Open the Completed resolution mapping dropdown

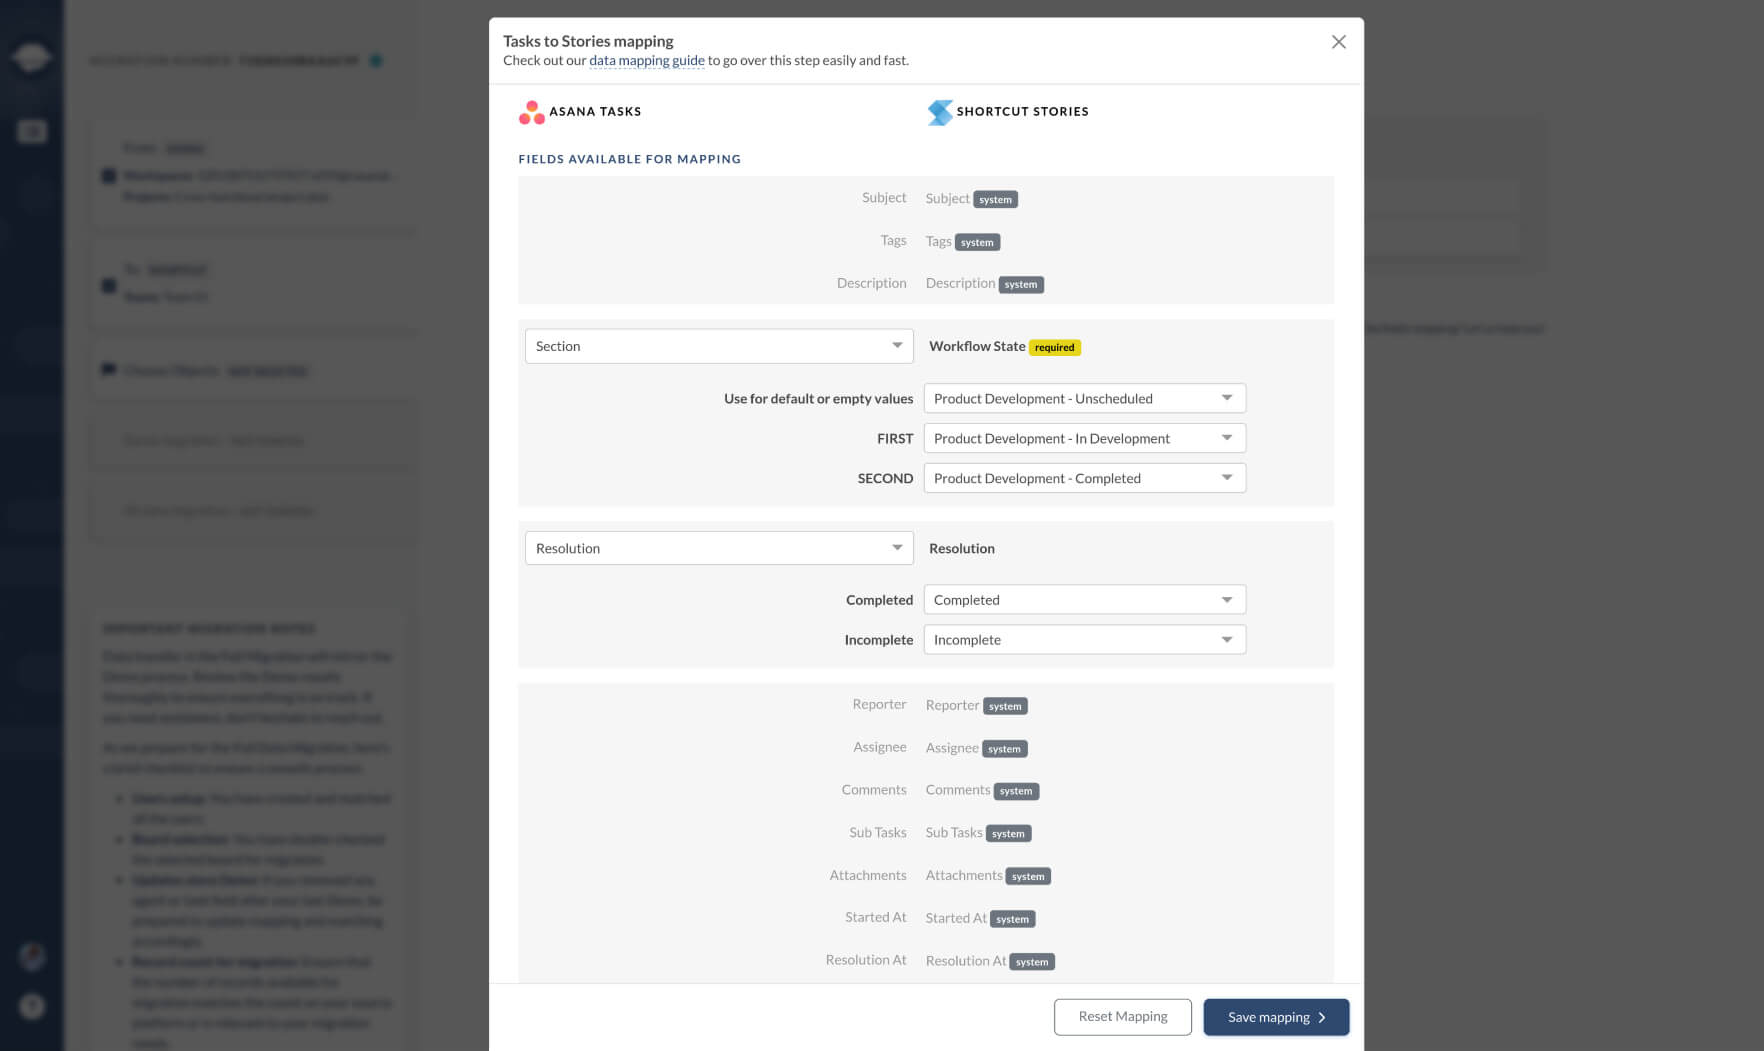1084,600
